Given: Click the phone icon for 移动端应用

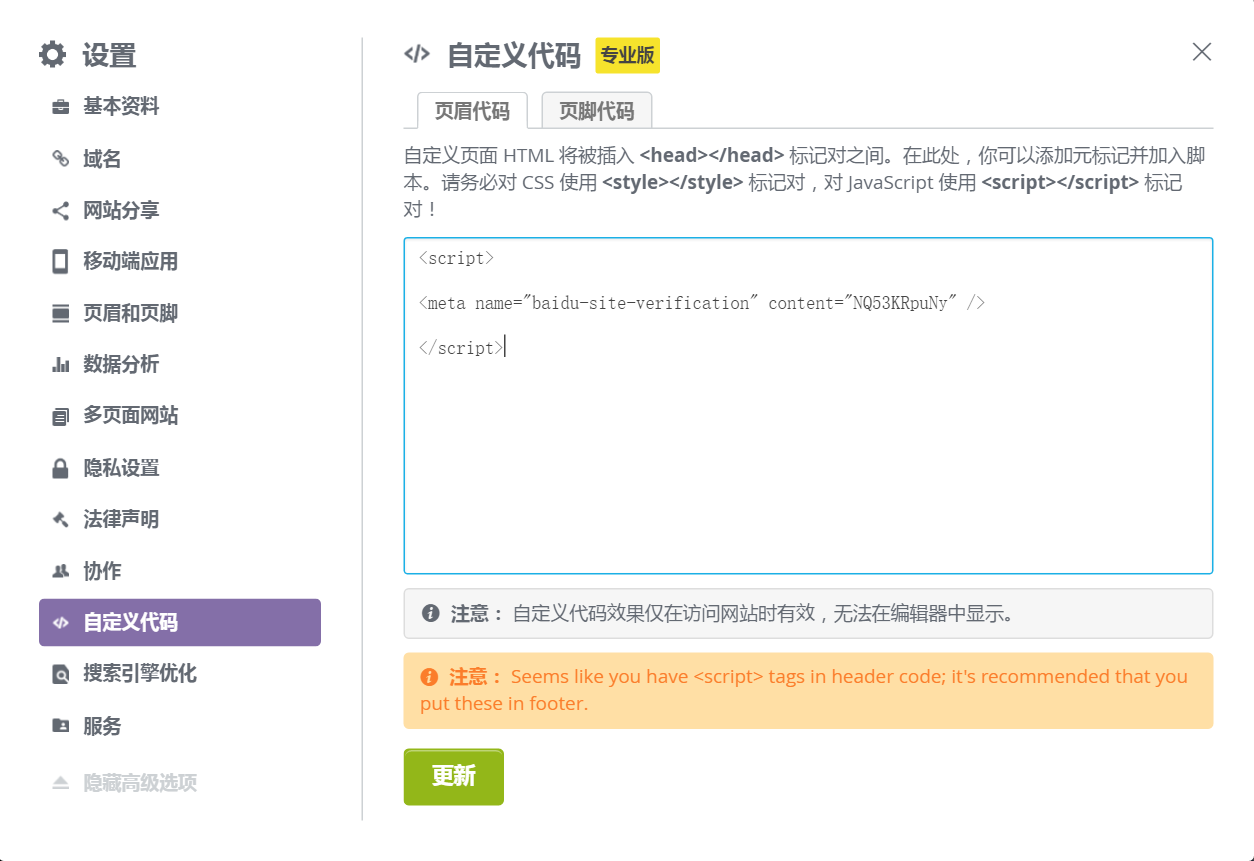Looking at the screenshot, I should [x=60, y=262].
